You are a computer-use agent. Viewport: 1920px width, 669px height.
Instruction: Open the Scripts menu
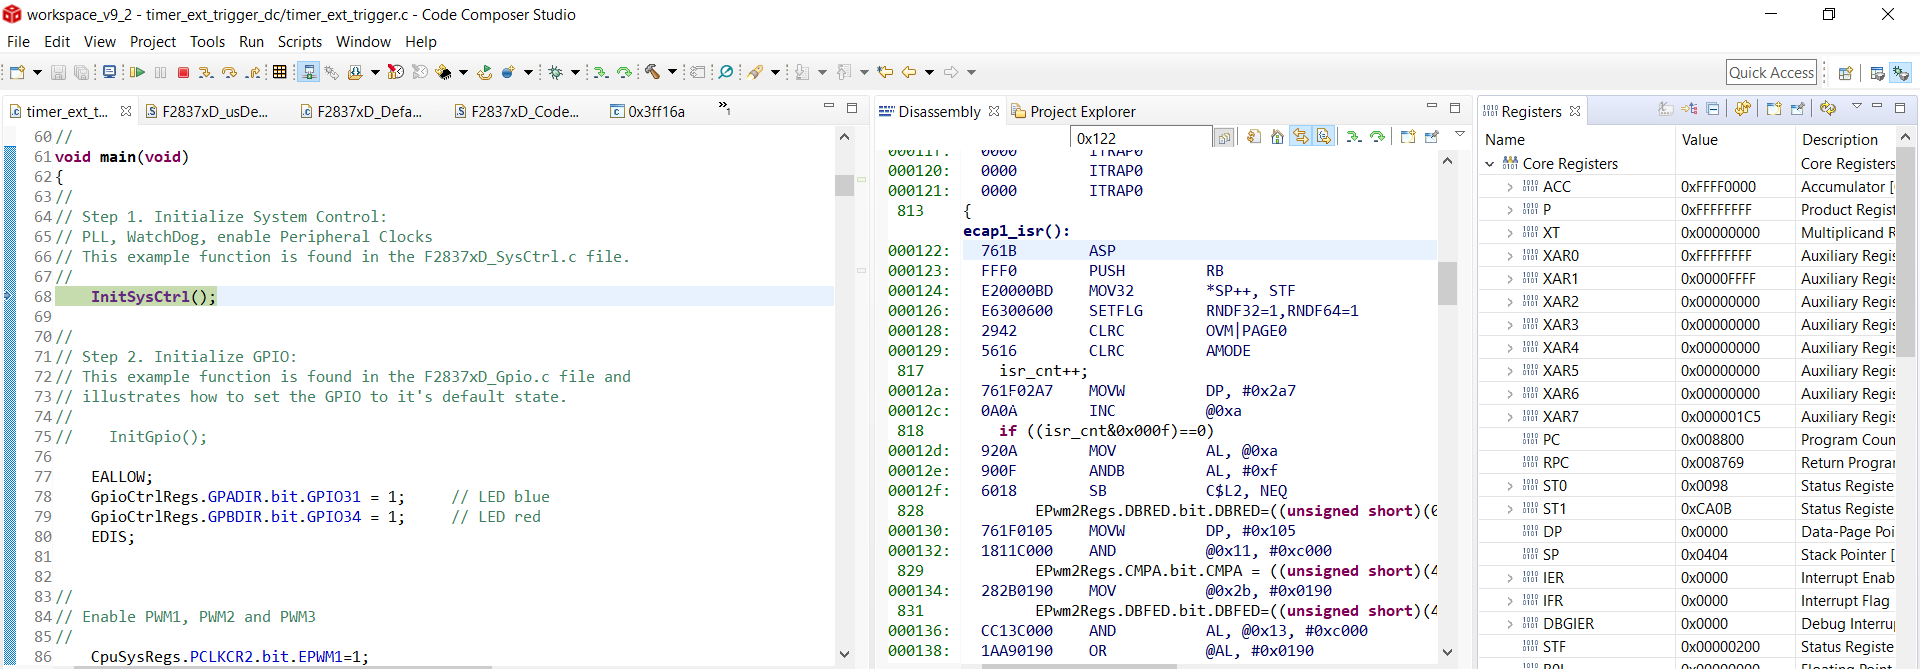299,42
